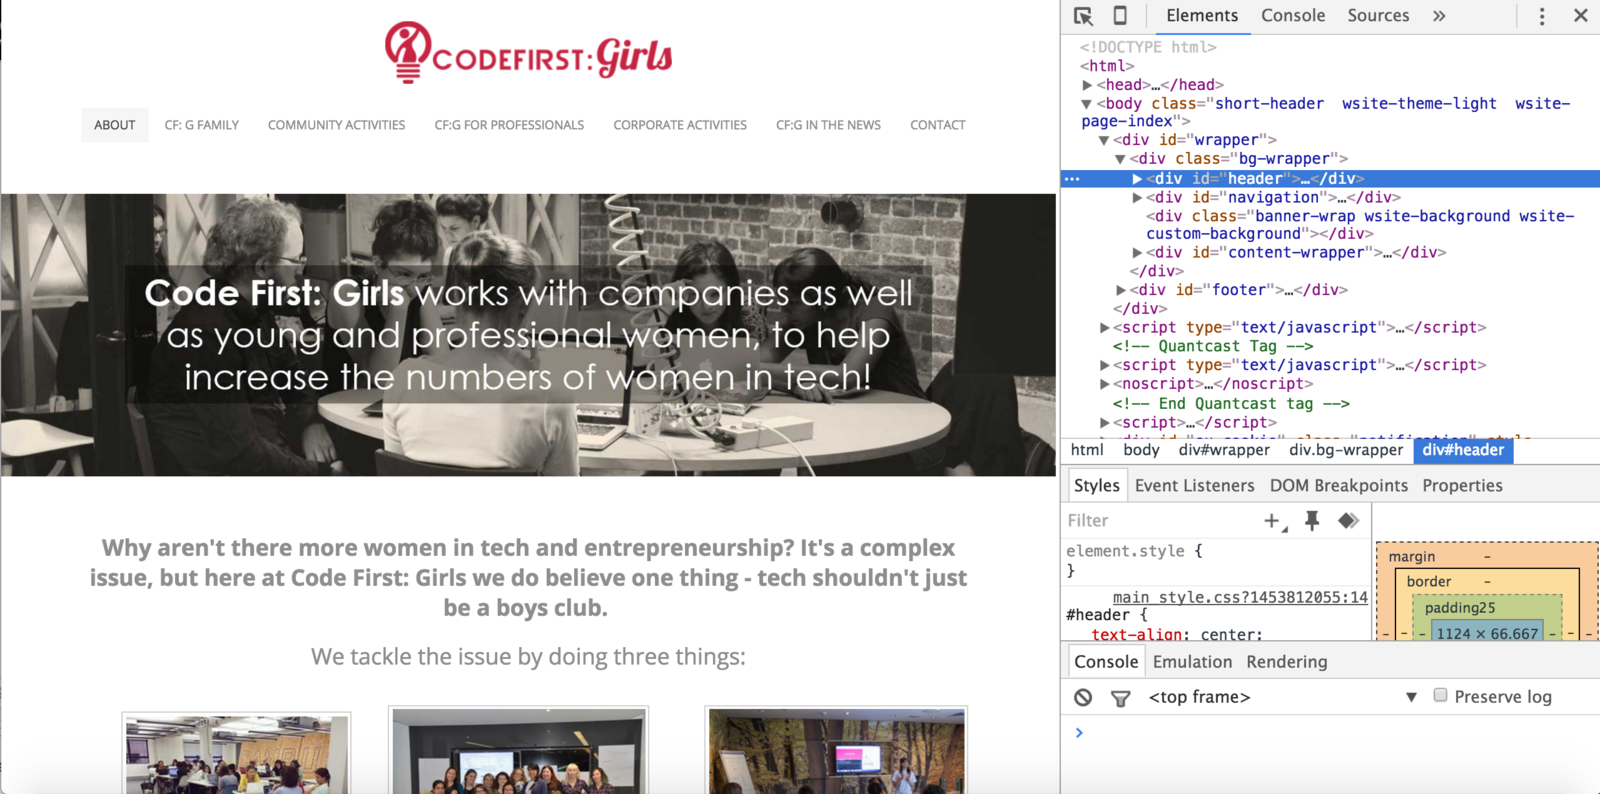Open the first group photo thumbnail

pyautogui.click(x=237, y=754)
